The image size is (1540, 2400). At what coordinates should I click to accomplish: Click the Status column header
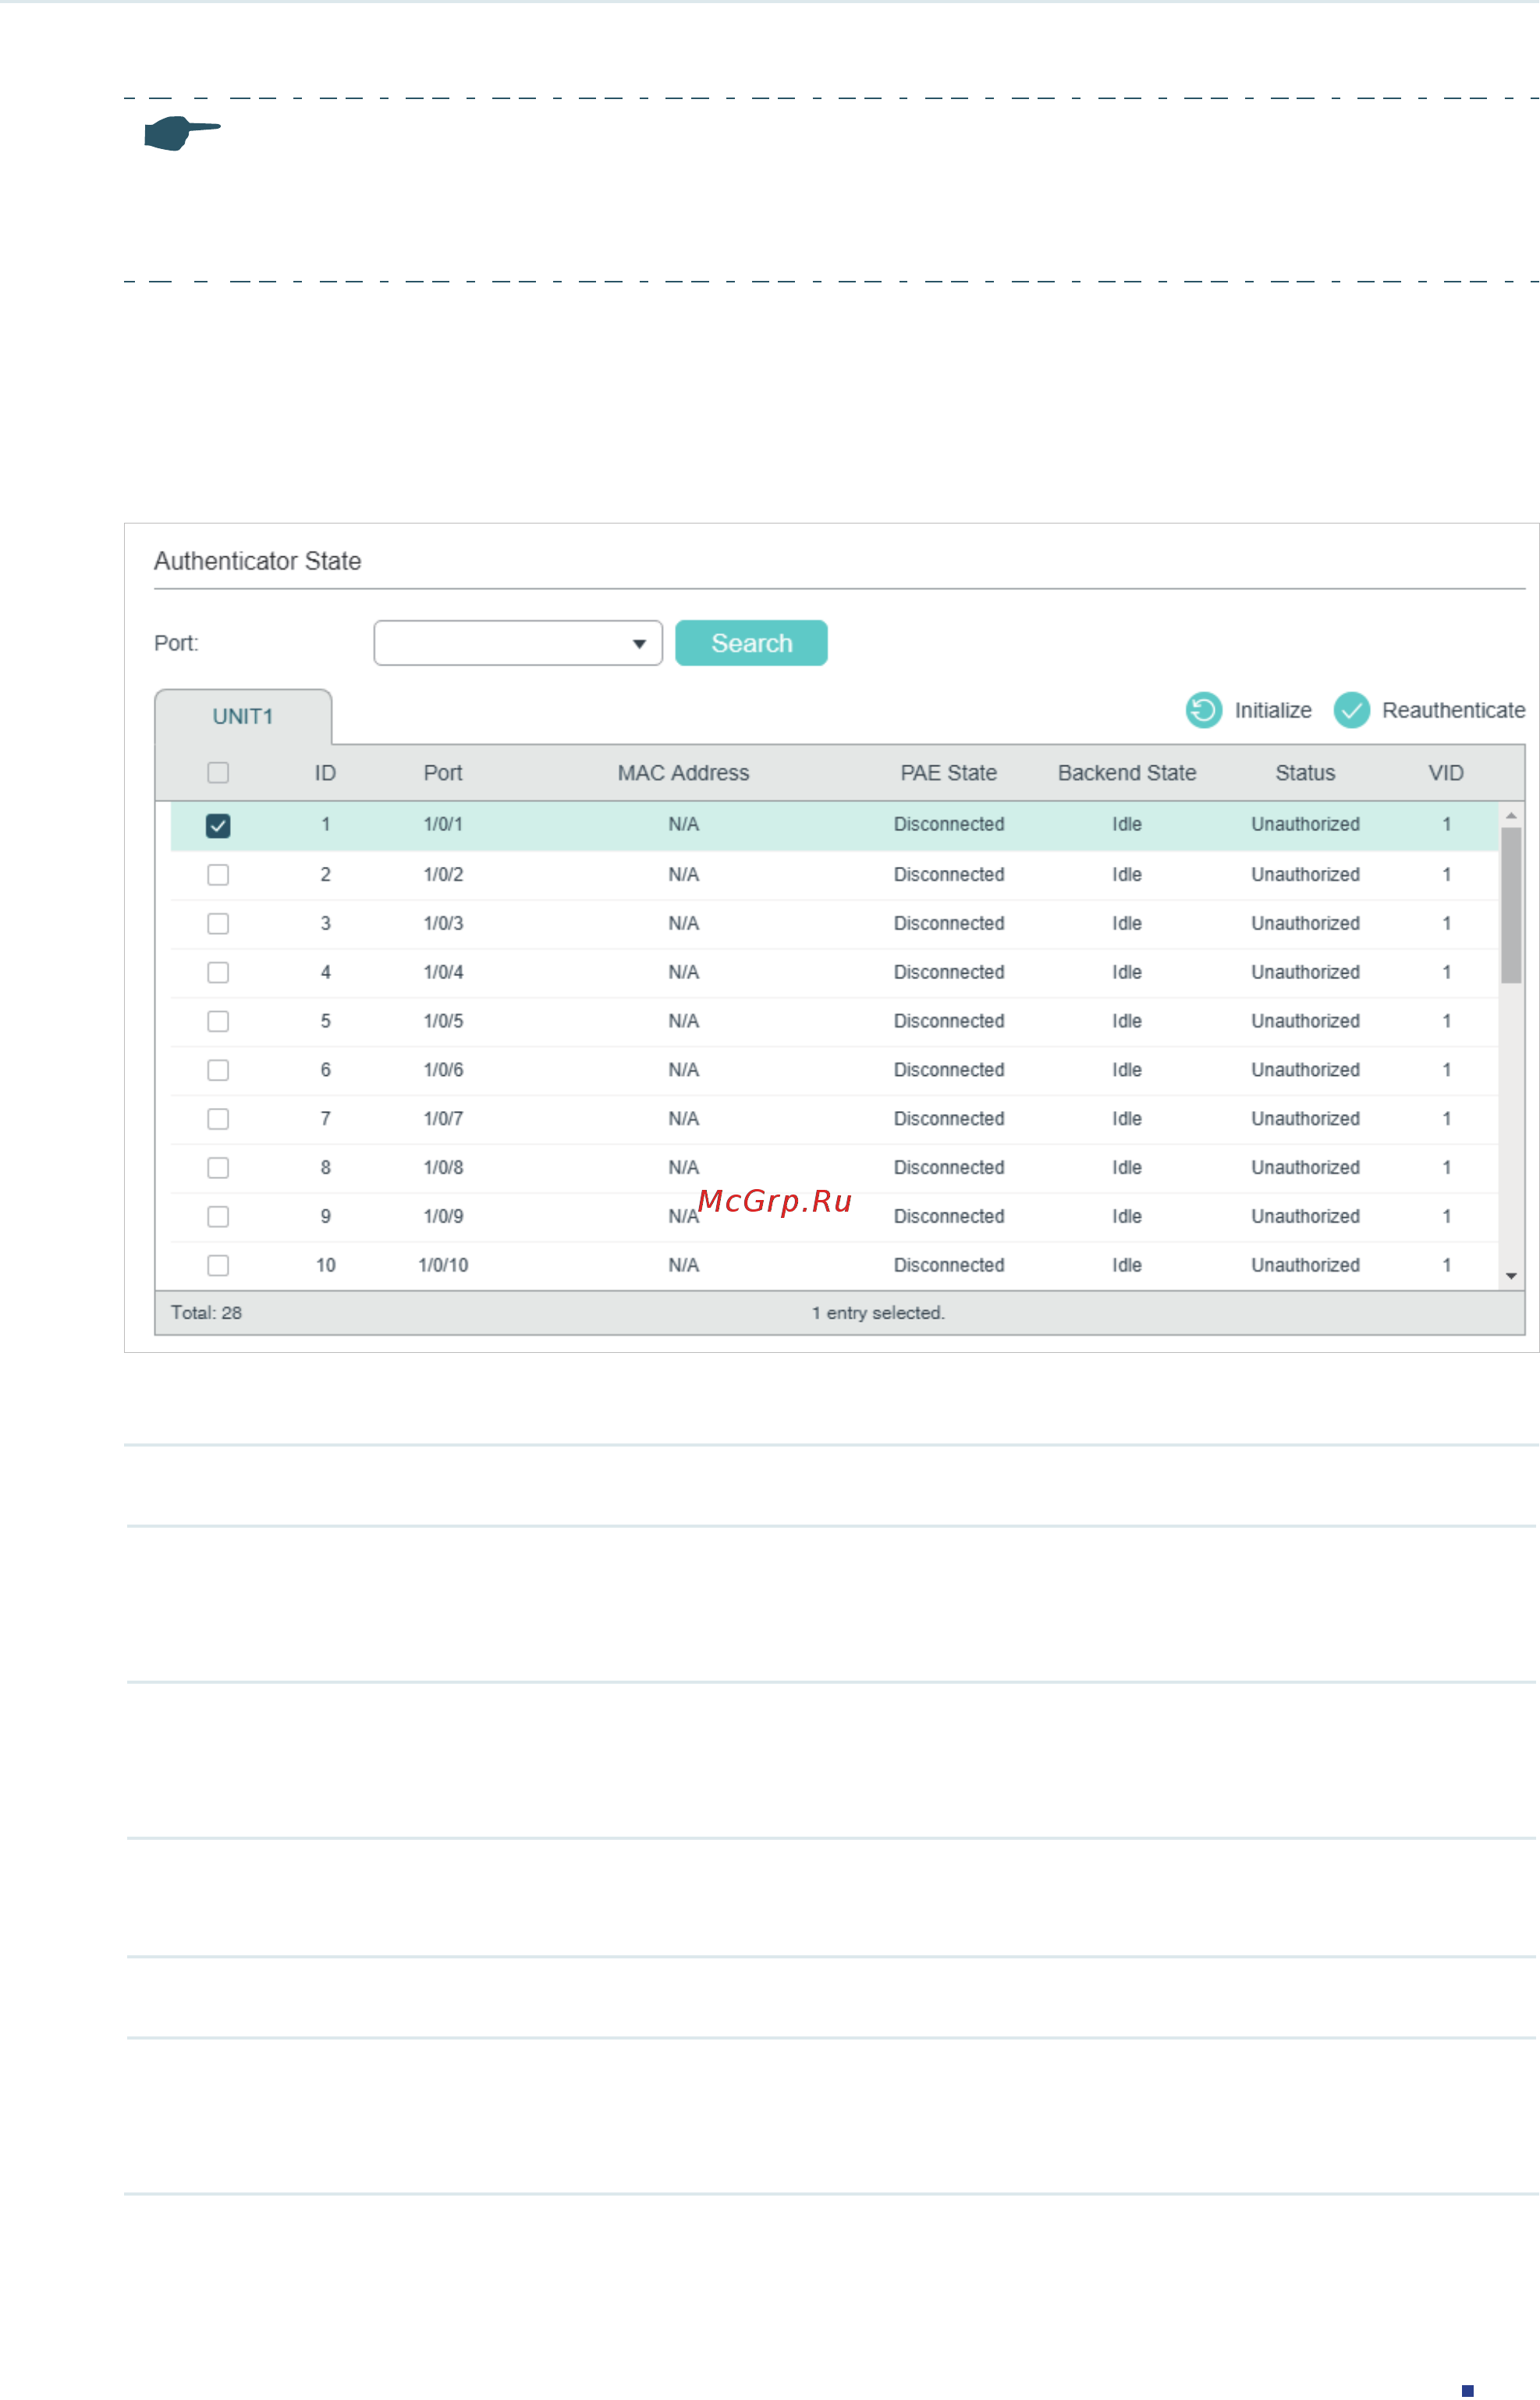point(1305,773)
